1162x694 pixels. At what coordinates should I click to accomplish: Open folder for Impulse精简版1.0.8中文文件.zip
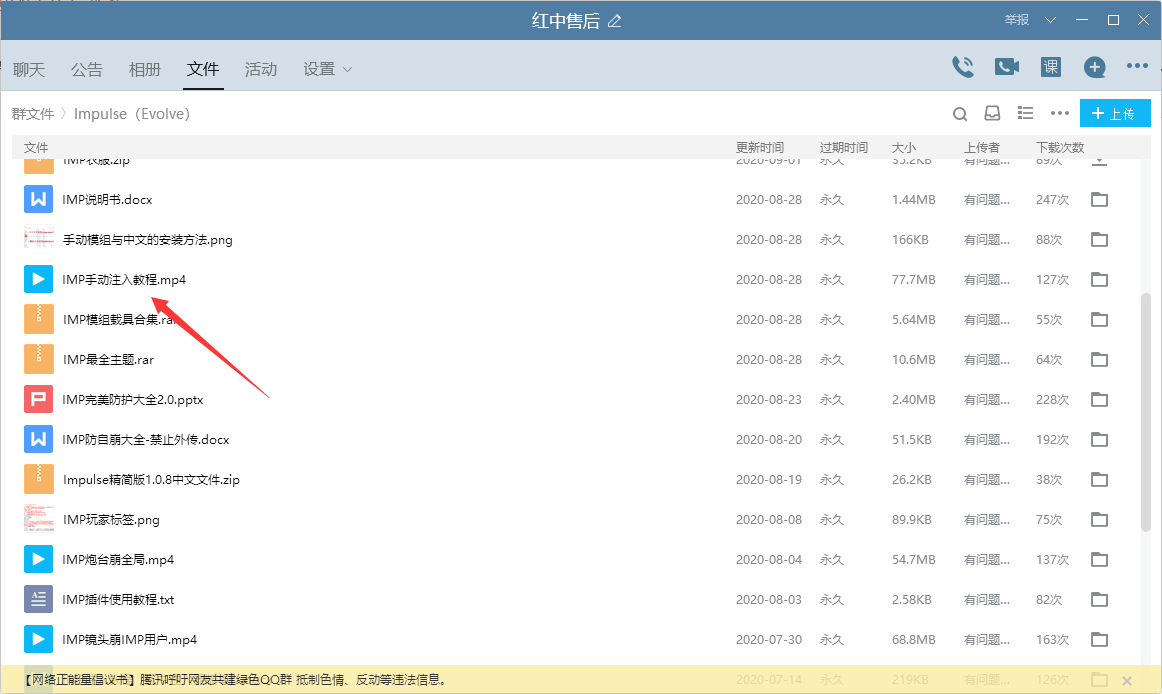(1100, 480)
